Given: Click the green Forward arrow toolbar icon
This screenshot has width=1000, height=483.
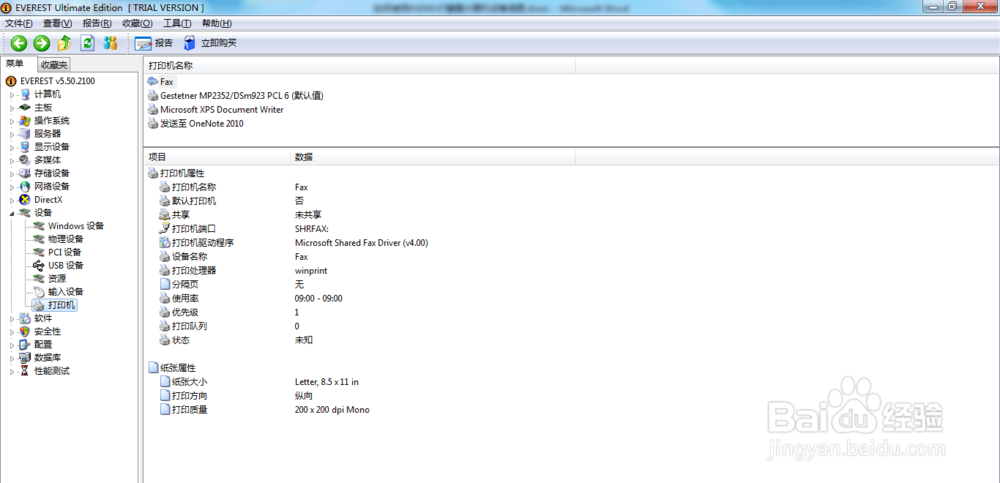Looking at the screenshot, I should pos(41,43).
